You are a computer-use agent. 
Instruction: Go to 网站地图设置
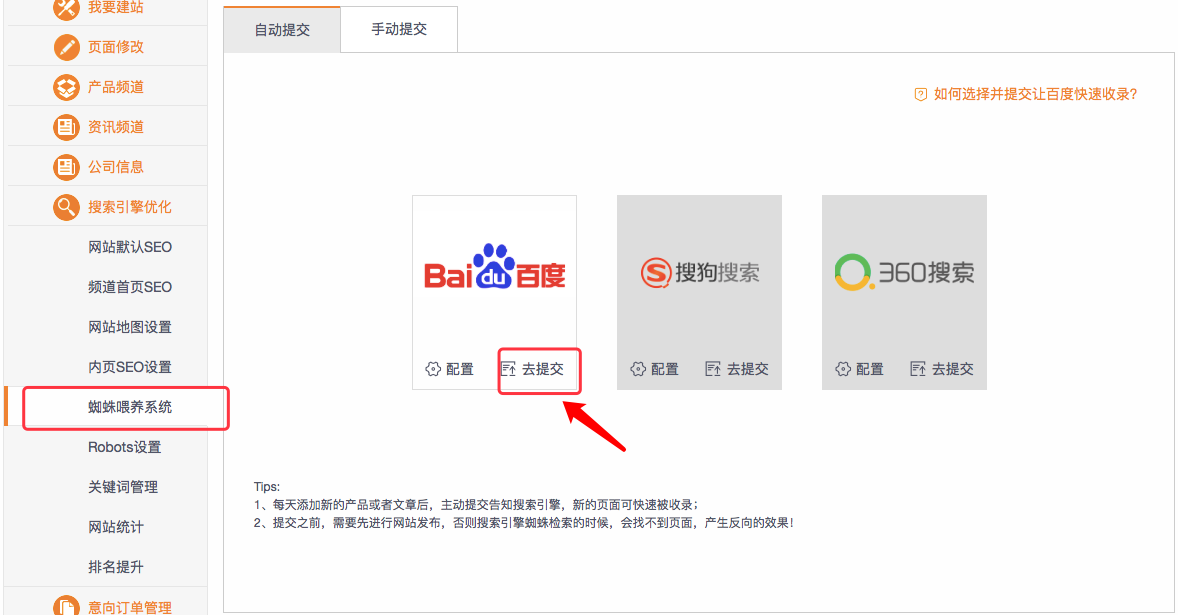130,327
